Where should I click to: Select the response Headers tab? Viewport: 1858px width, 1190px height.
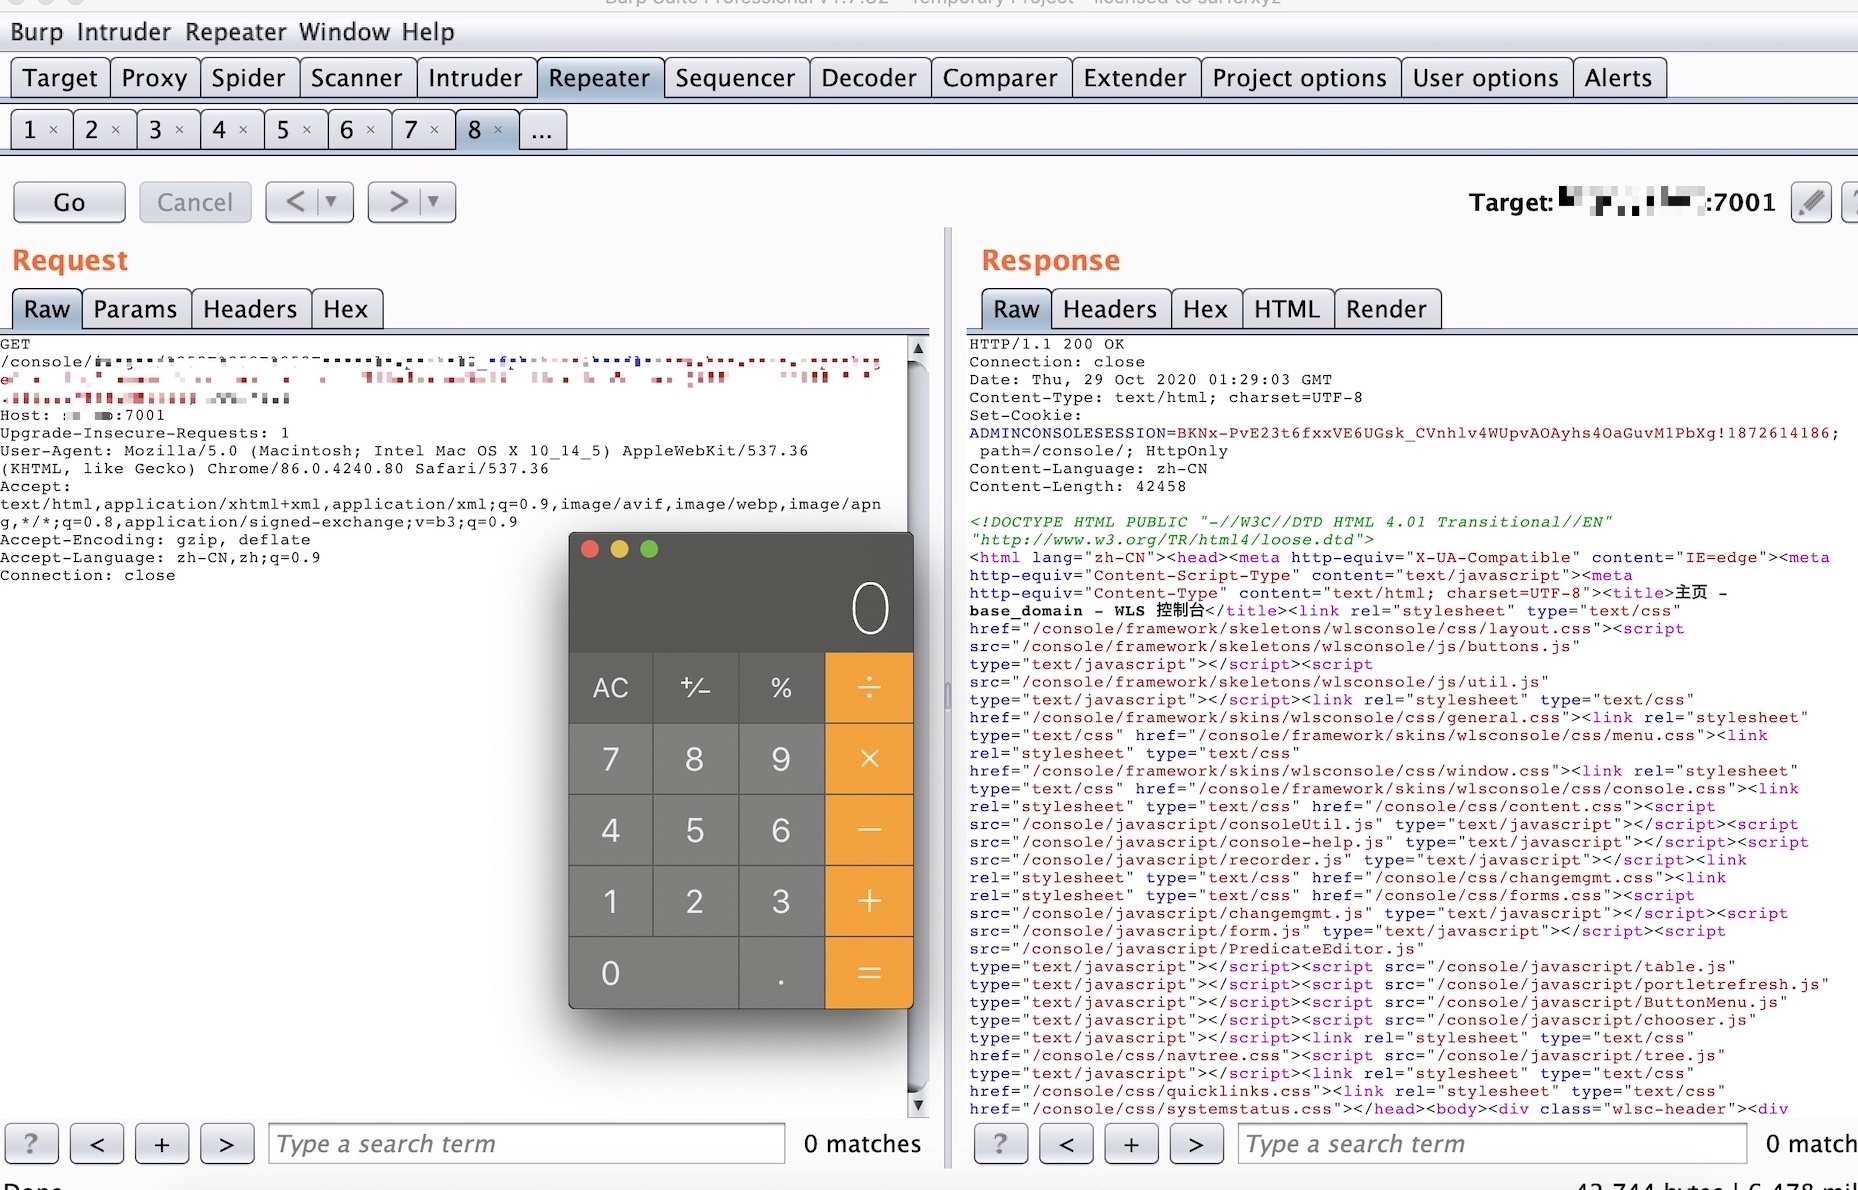[x=1110, y=309]
